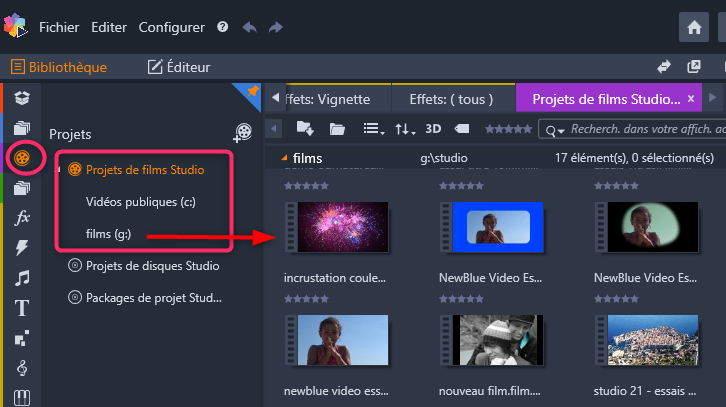Click the help question mark icon
The width and height of the screenshot is (726, 407).
[x=223, y=27]
